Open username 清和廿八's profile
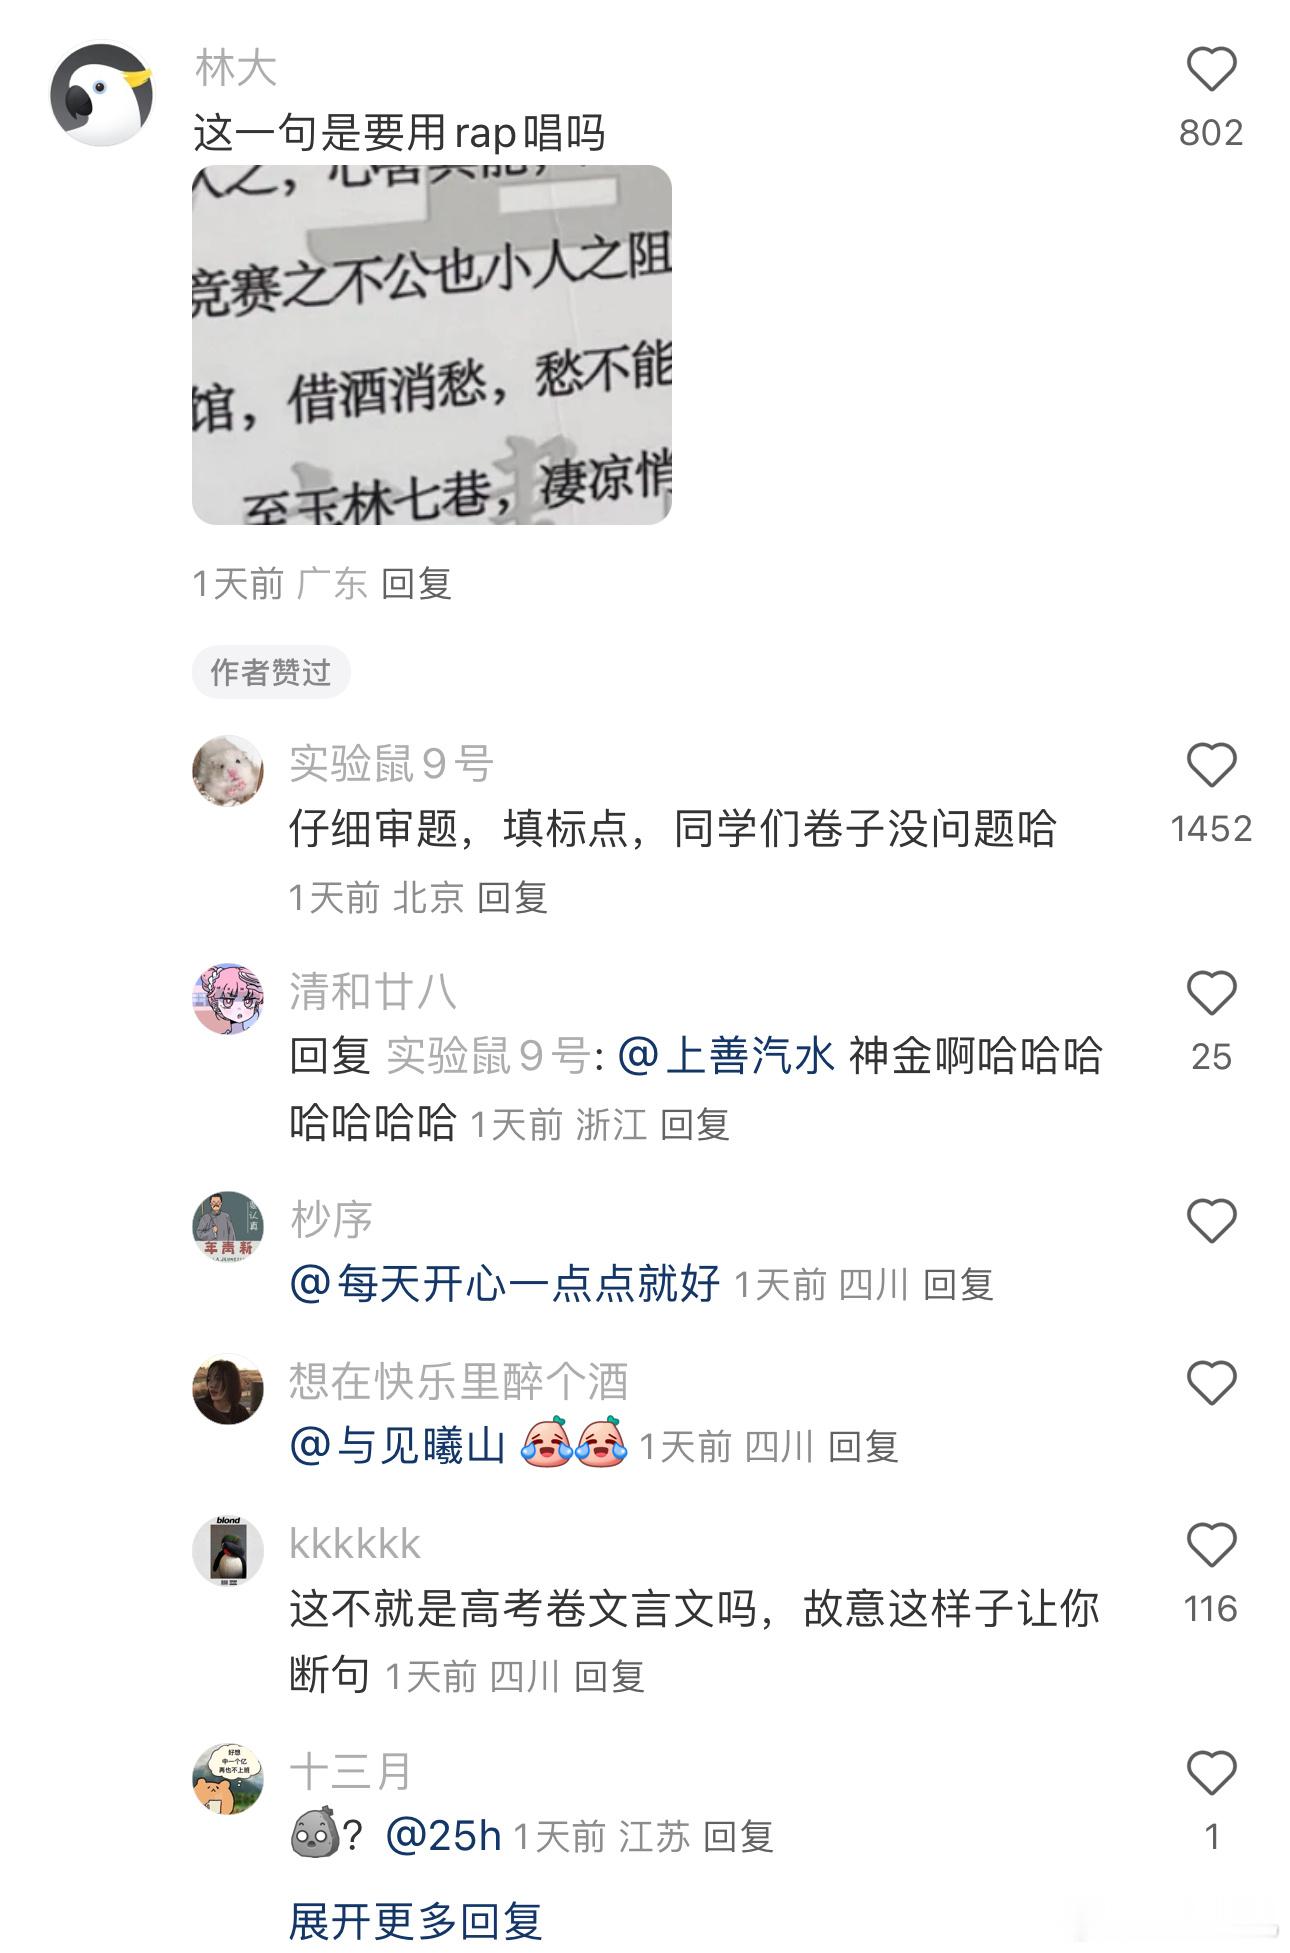The image size is (1290, 1953). pos(373,992)
